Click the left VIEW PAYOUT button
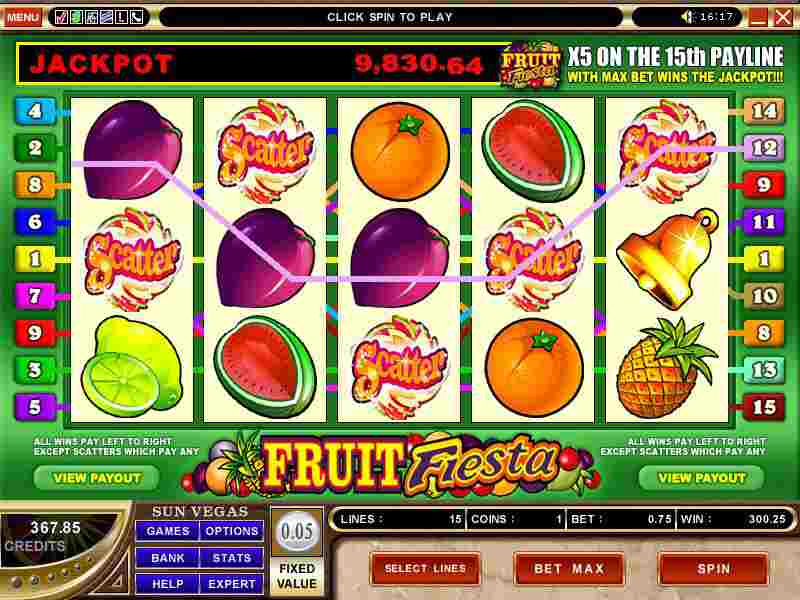The image size is (800, 600). click(x=96, y=478)
